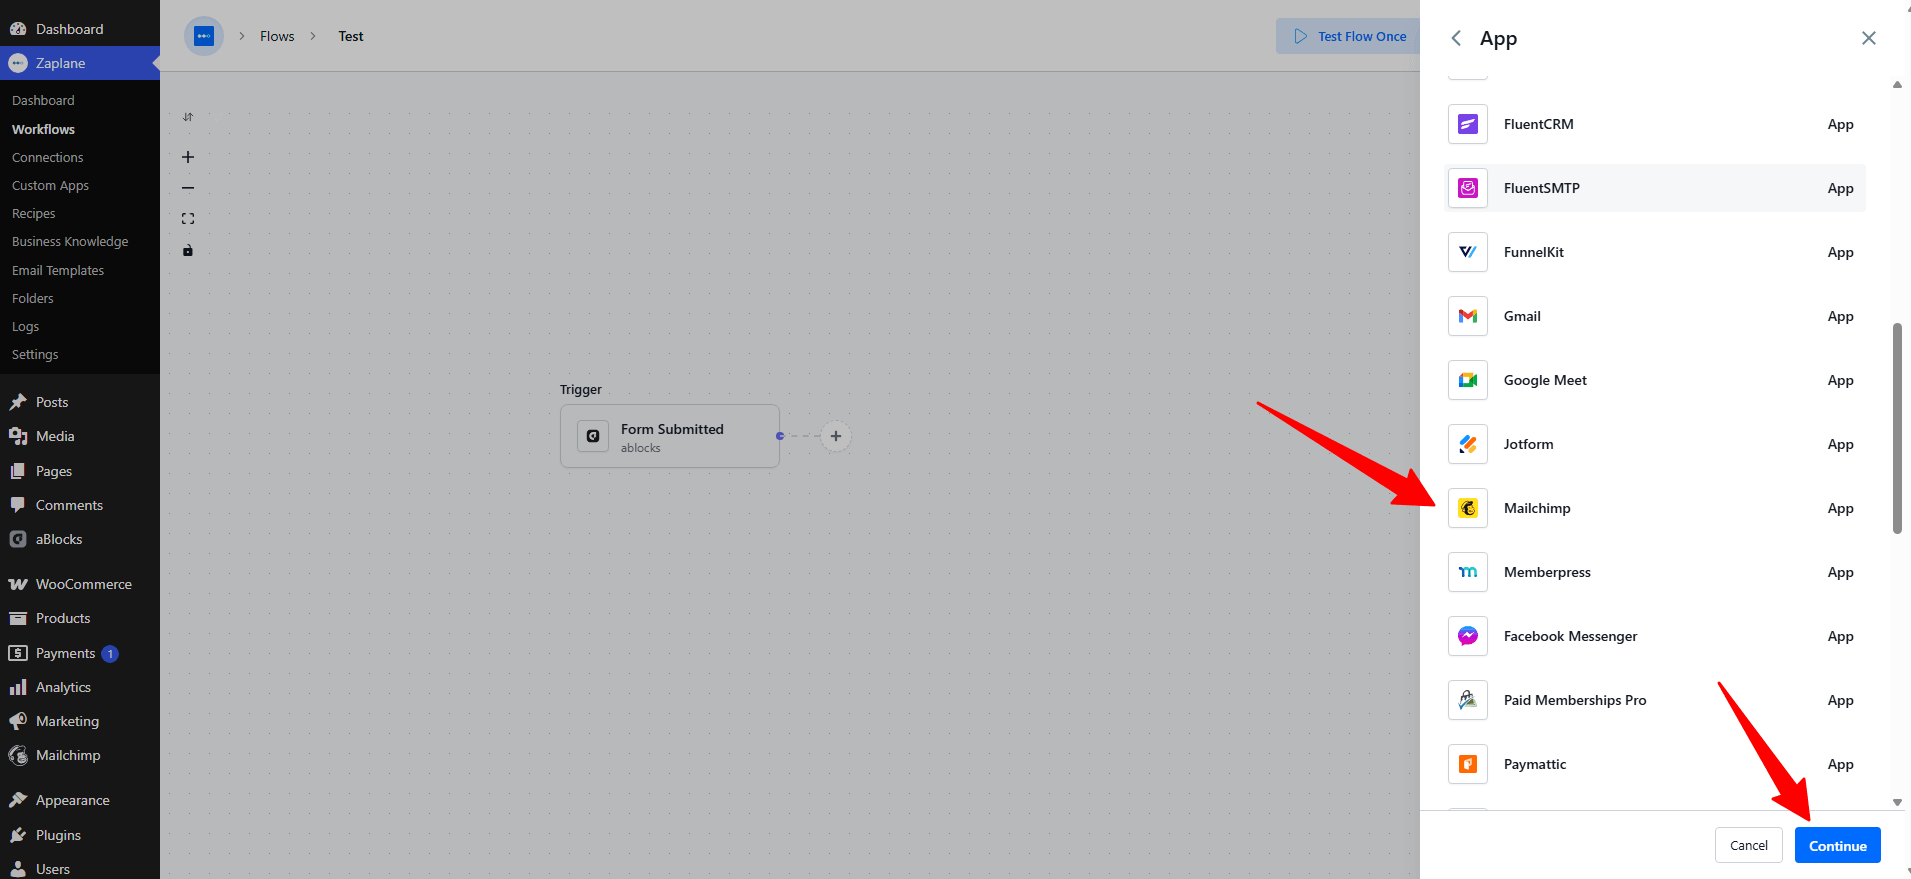Viewport: 1911px width, 879px height.
Task: Pick the Jotform app icon
Action: pos(1468,444)
